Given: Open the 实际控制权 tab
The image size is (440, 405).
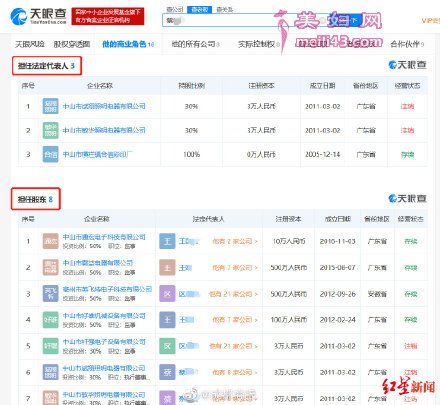Looking at the screenshot, I should (259, 44).
